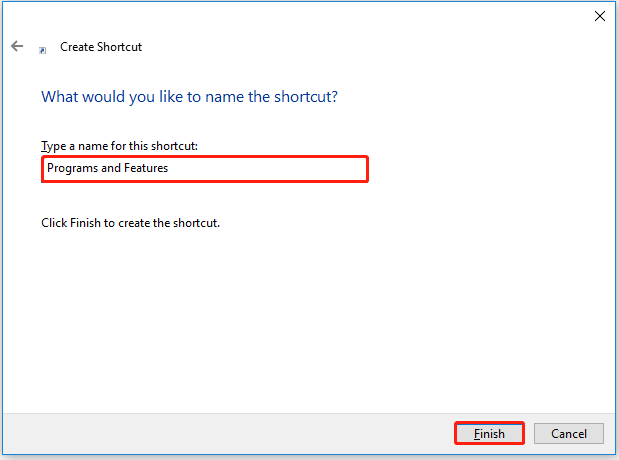Click the underlined "T" in the Type label
The height and width of the screenshot is (460, 619).
tap(44, 145)
